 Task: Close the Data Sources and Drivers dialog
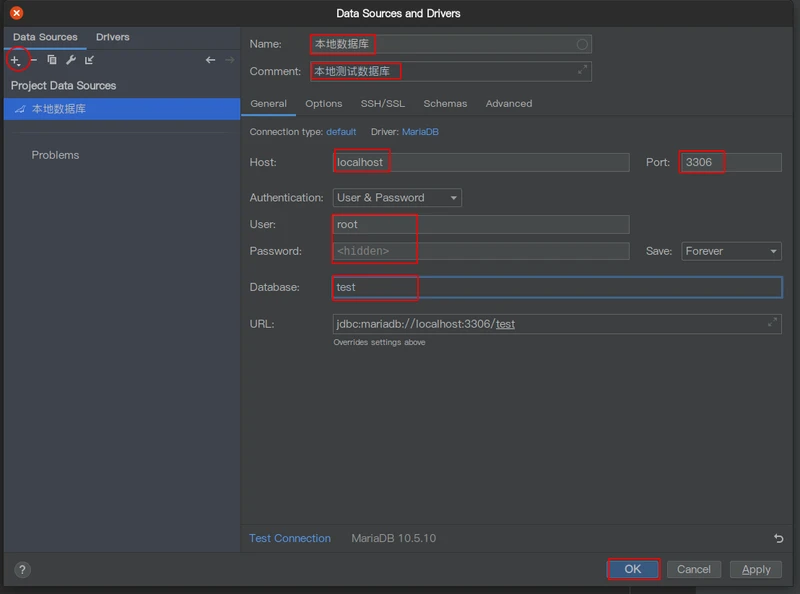pyautogui.click(x=16, y=13)
